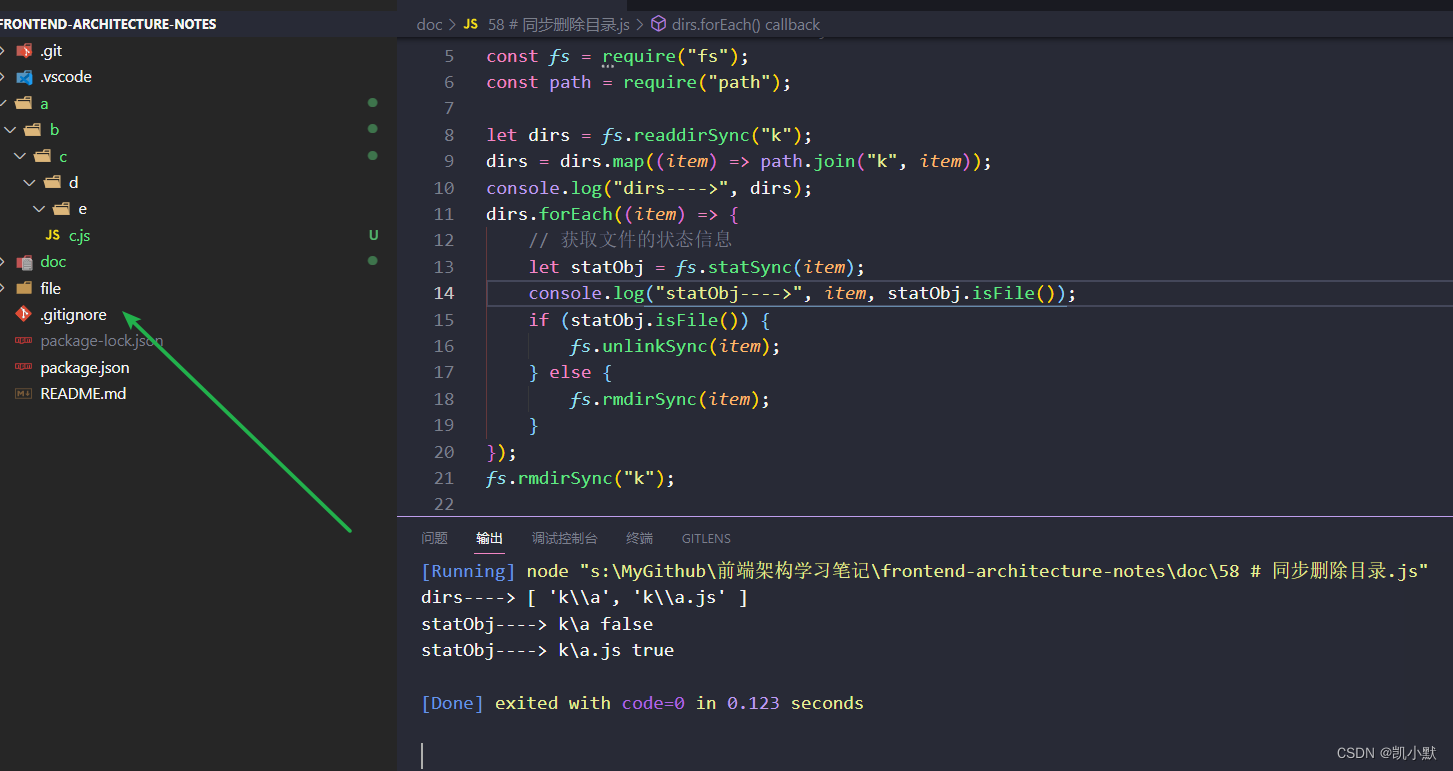
Task: Click the .git folder icon
Action: (24, 50)
